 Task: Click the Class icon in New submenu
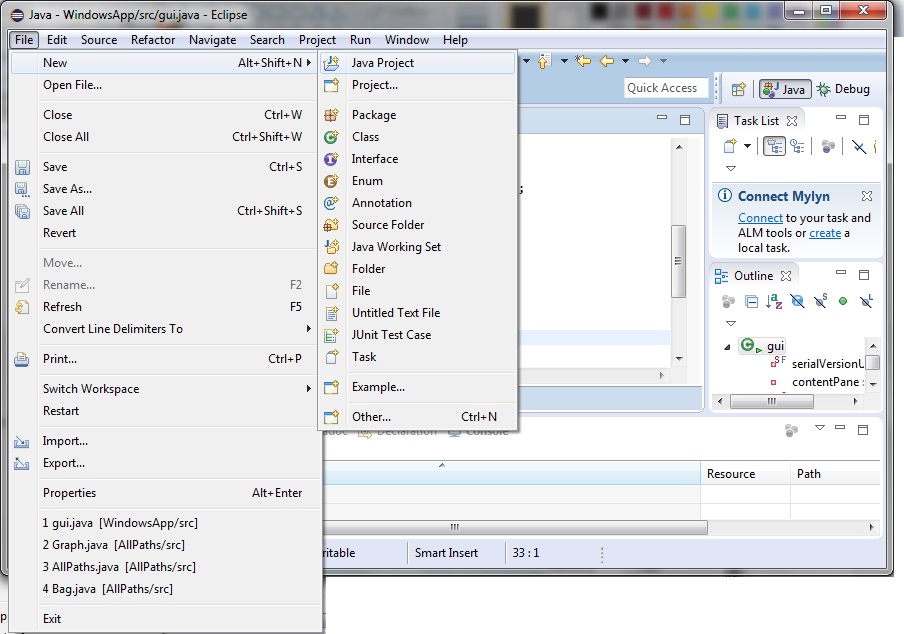[332, 137]
